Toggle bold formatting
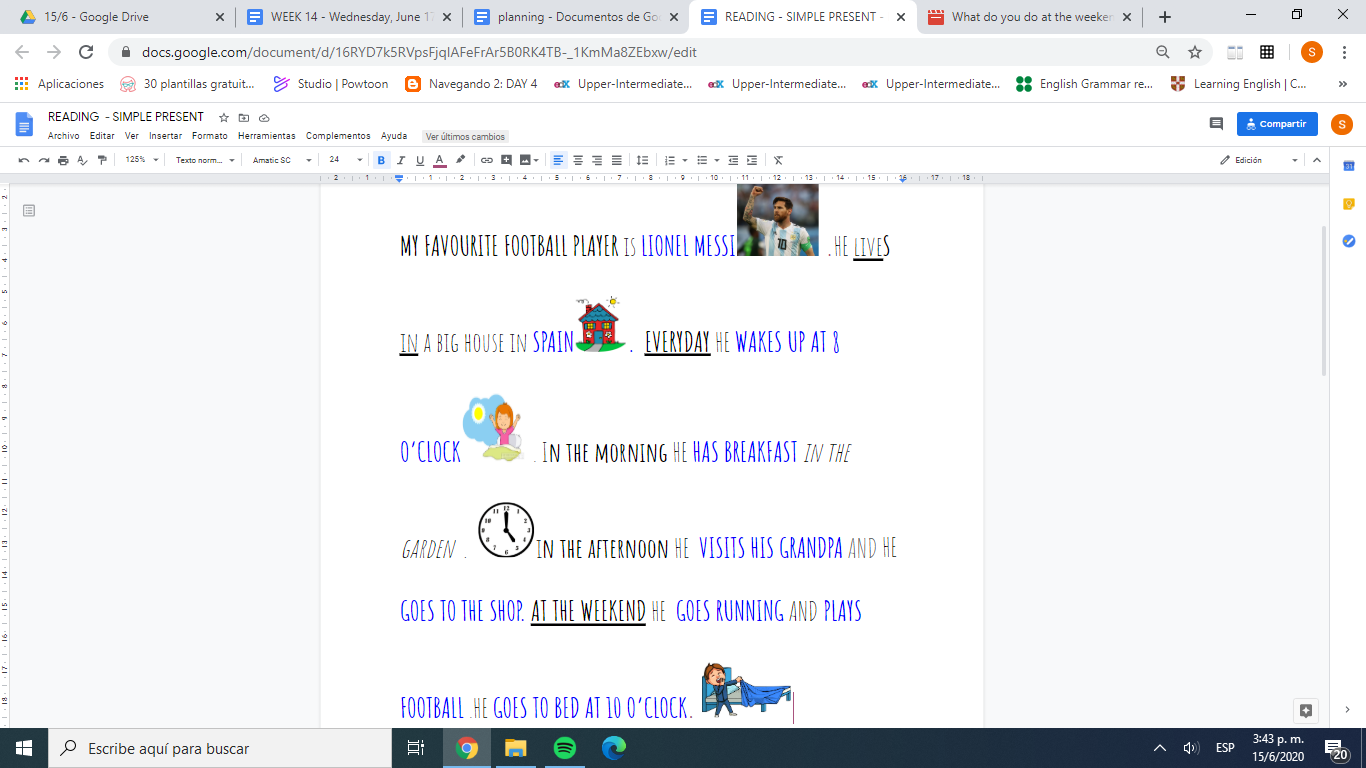1366x768 pixels. pyautogui.click(x=381, y=160)
